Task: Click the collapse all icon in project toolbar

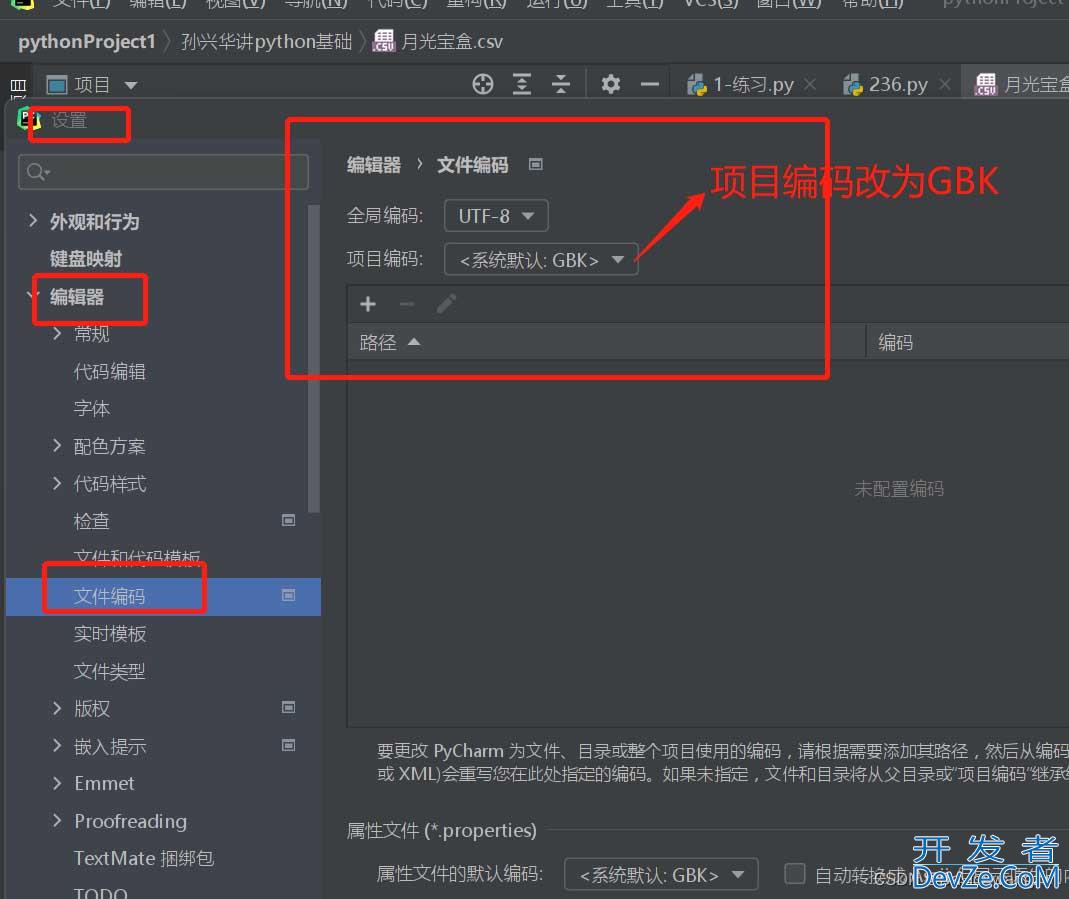Action: point(560,85)
